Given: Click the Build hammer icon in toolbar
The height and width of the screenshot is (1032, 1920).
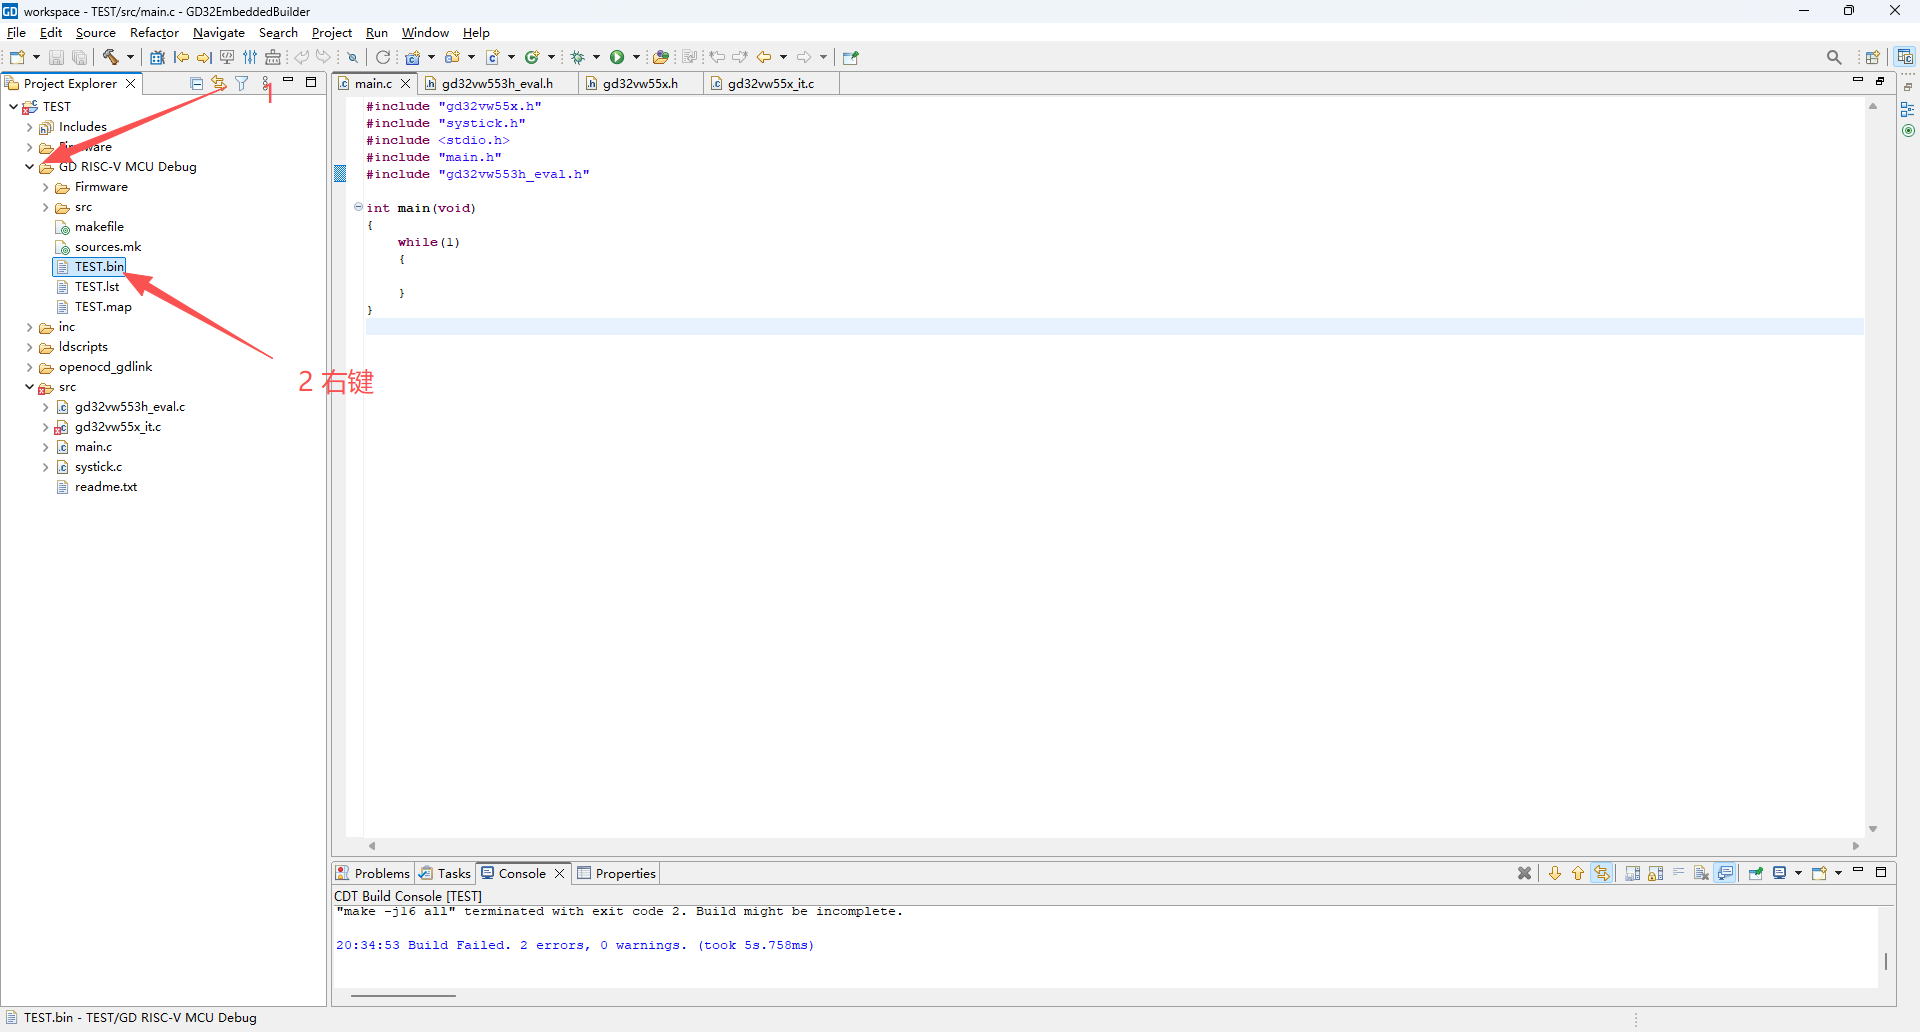Looking at the screenshot, I should [111, 57].
